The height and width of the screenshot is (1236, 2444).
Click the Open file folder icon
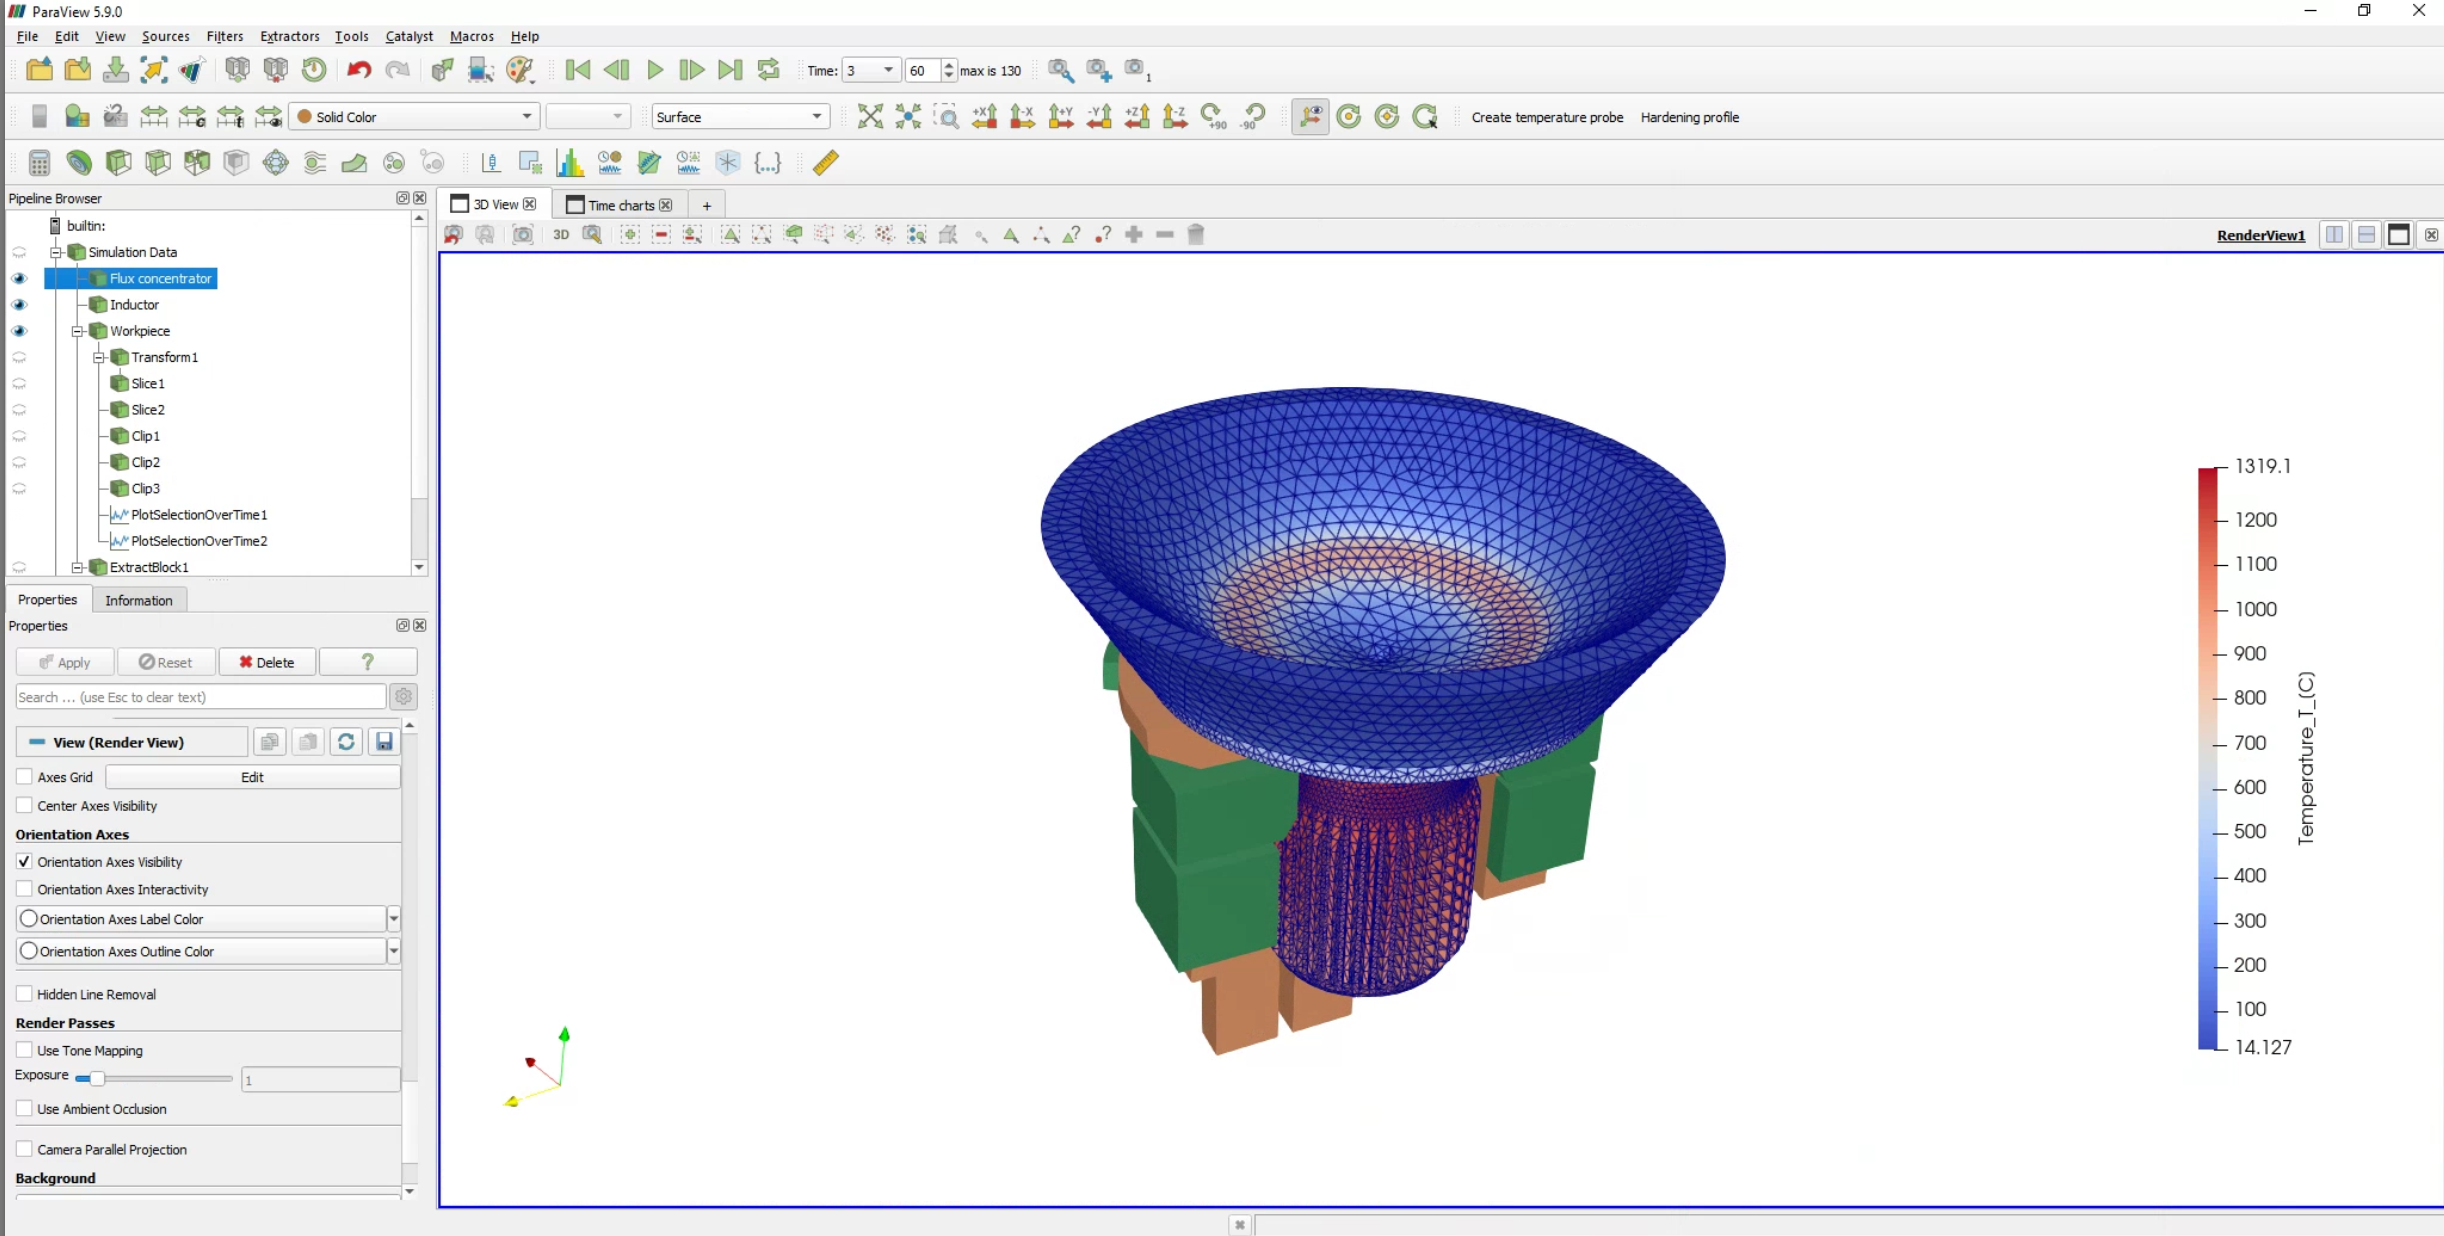pos(39,70)
